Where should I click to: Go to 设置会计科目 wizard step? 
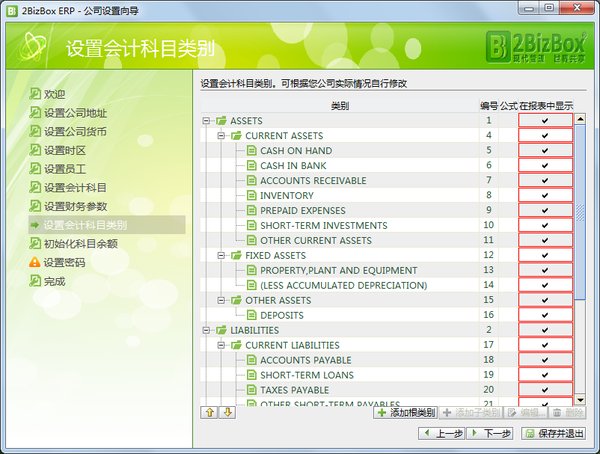coord(75,188)
